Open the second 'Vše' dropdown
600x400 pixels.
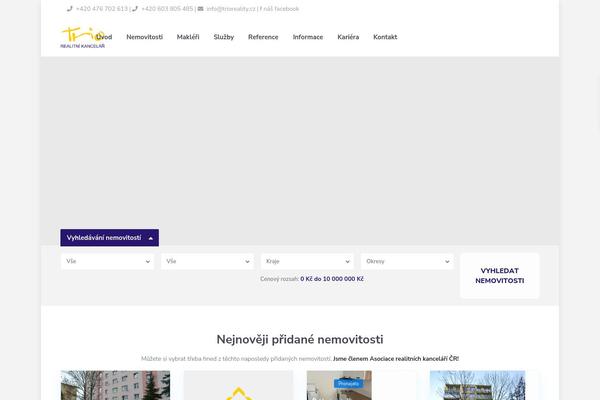207,261
